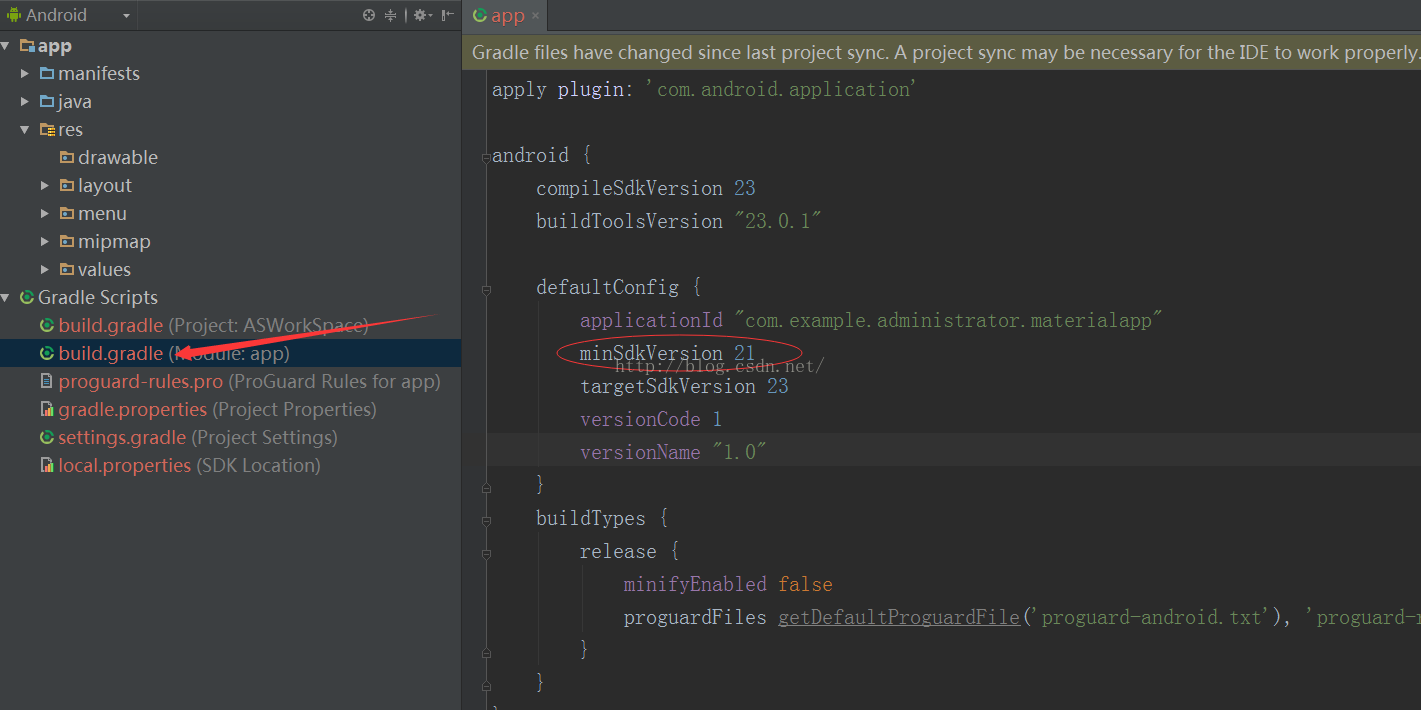This screenshot has width=1421, height=710.
Task: Switch to the app editor tab
Action: coord(506,15)
